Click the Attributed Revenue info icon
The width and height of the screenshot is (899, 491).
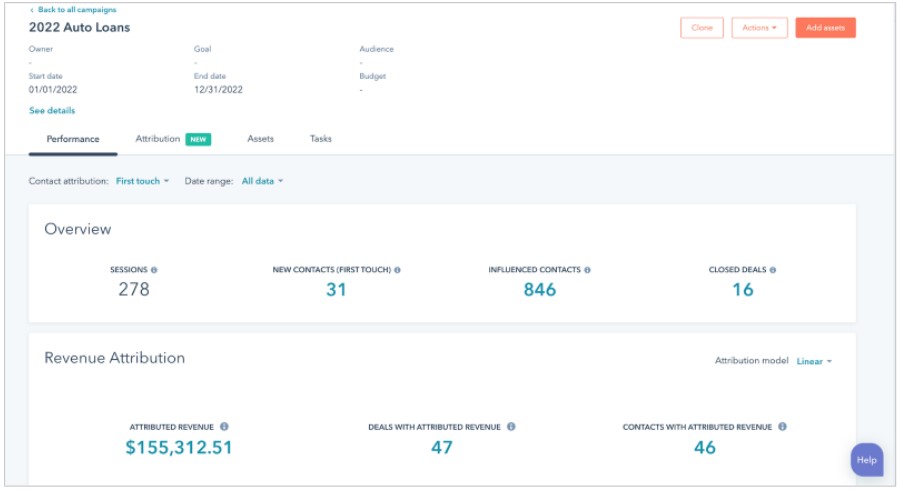coord(224,427)
